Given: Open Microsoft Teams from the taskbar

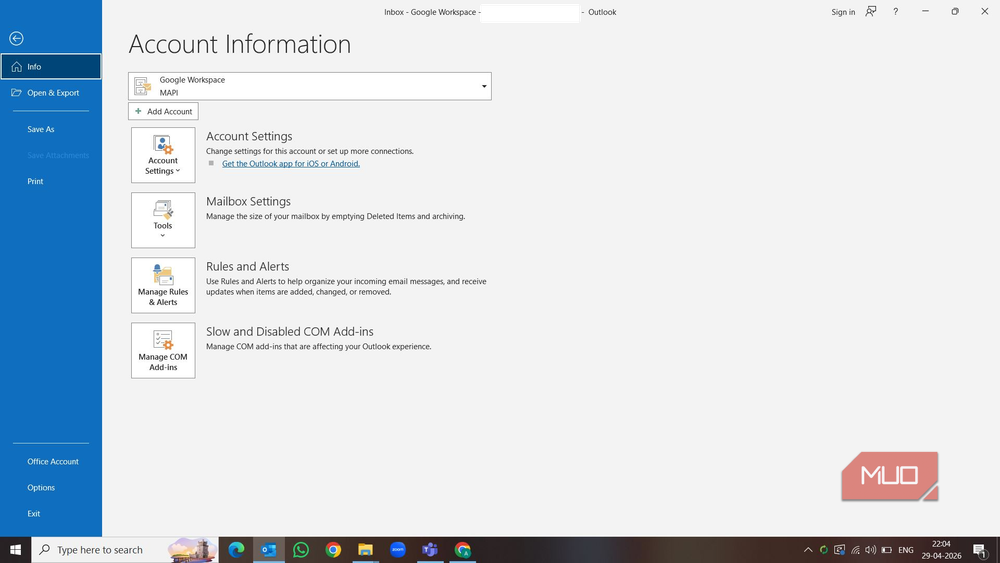Looking at the screenshot, I should coord(430,550).
